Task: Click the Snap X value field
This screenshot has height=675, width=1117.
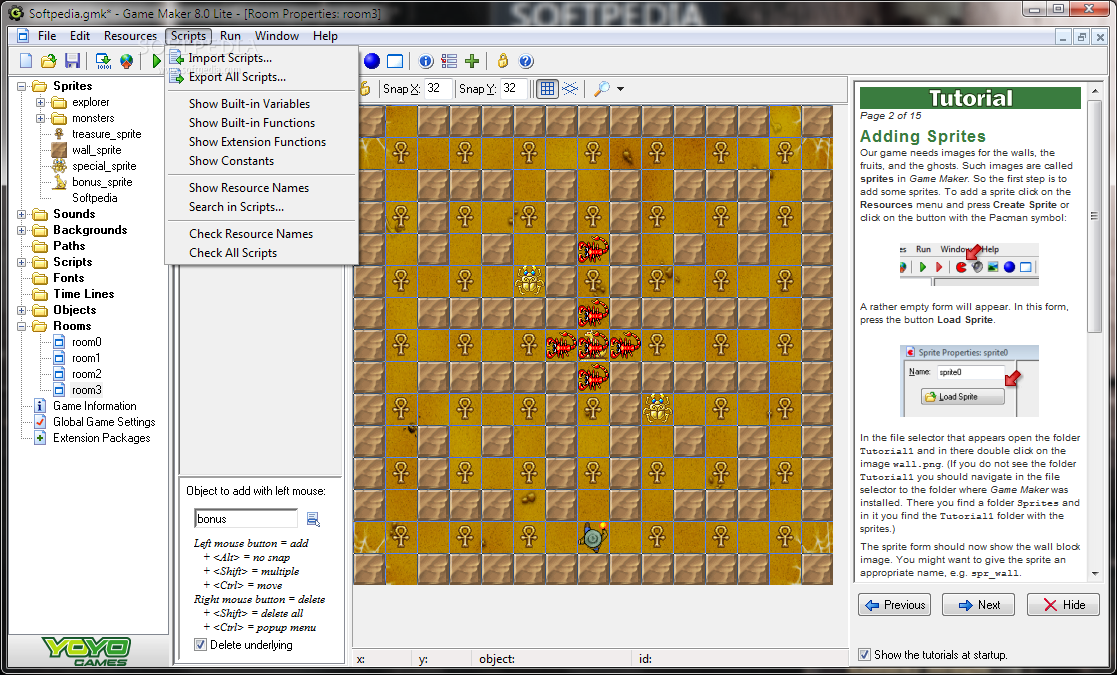Action: point(437,88)
